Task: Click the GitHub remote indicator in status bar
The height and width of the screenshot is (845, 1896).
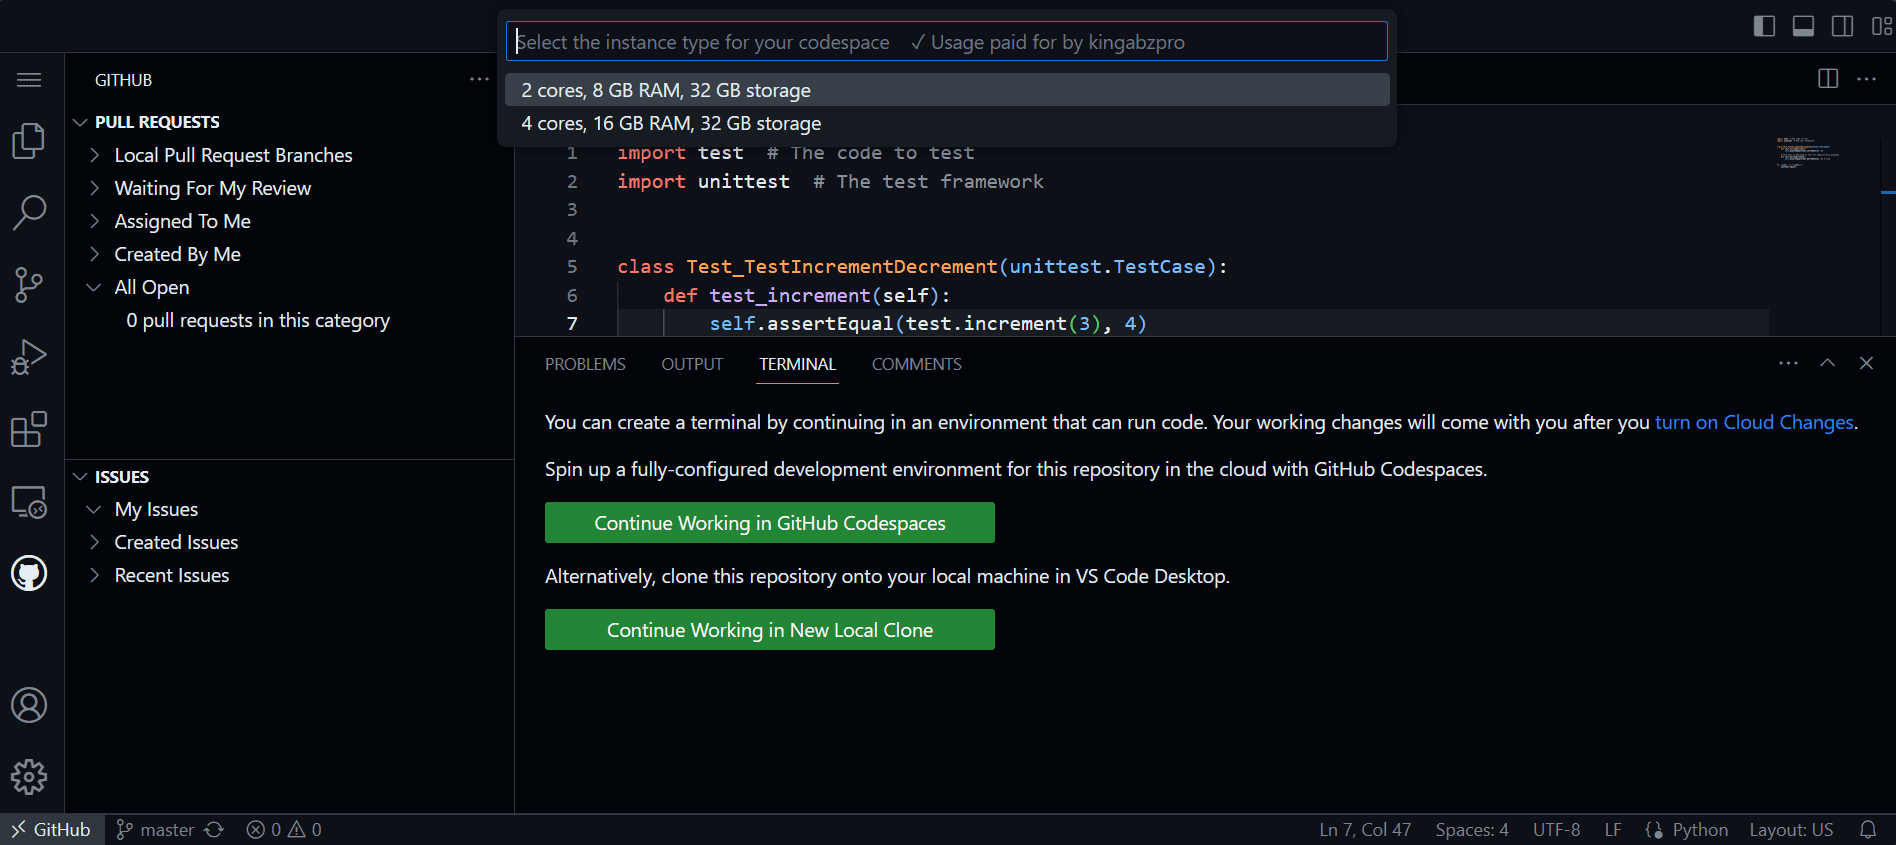Action: pyautogui.click(x=52, y=829)
